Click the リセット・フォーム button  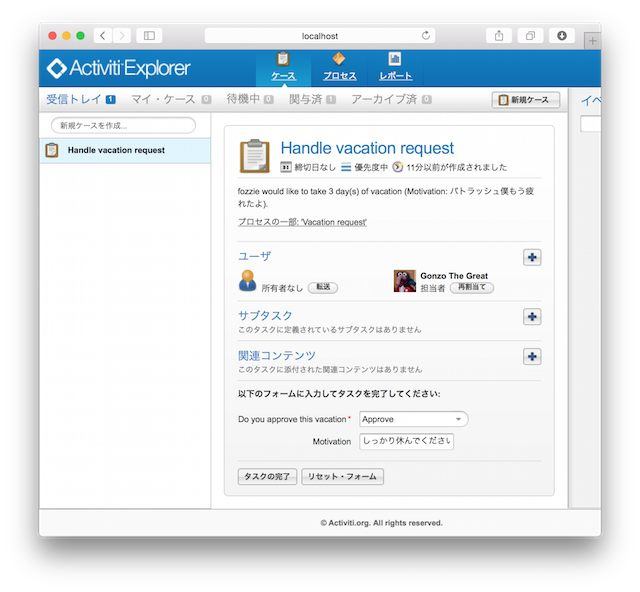pyautogui.click(x=342, y=477)
